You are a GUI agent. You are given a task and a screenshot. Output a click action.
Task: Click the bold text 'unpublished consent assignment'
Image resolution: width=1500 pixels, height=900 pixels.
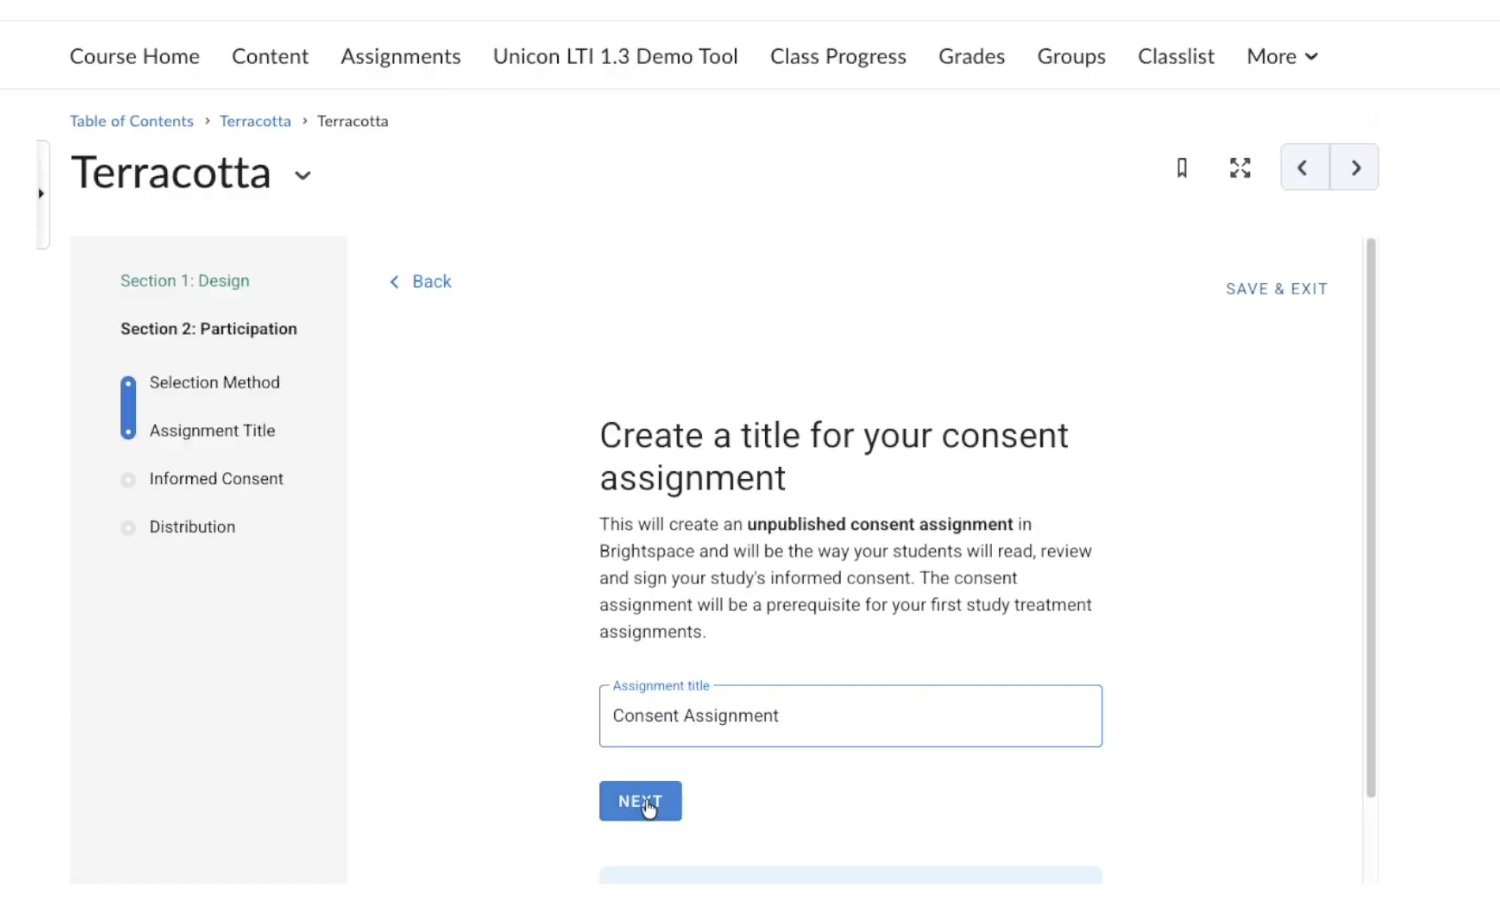coord(880,524)
